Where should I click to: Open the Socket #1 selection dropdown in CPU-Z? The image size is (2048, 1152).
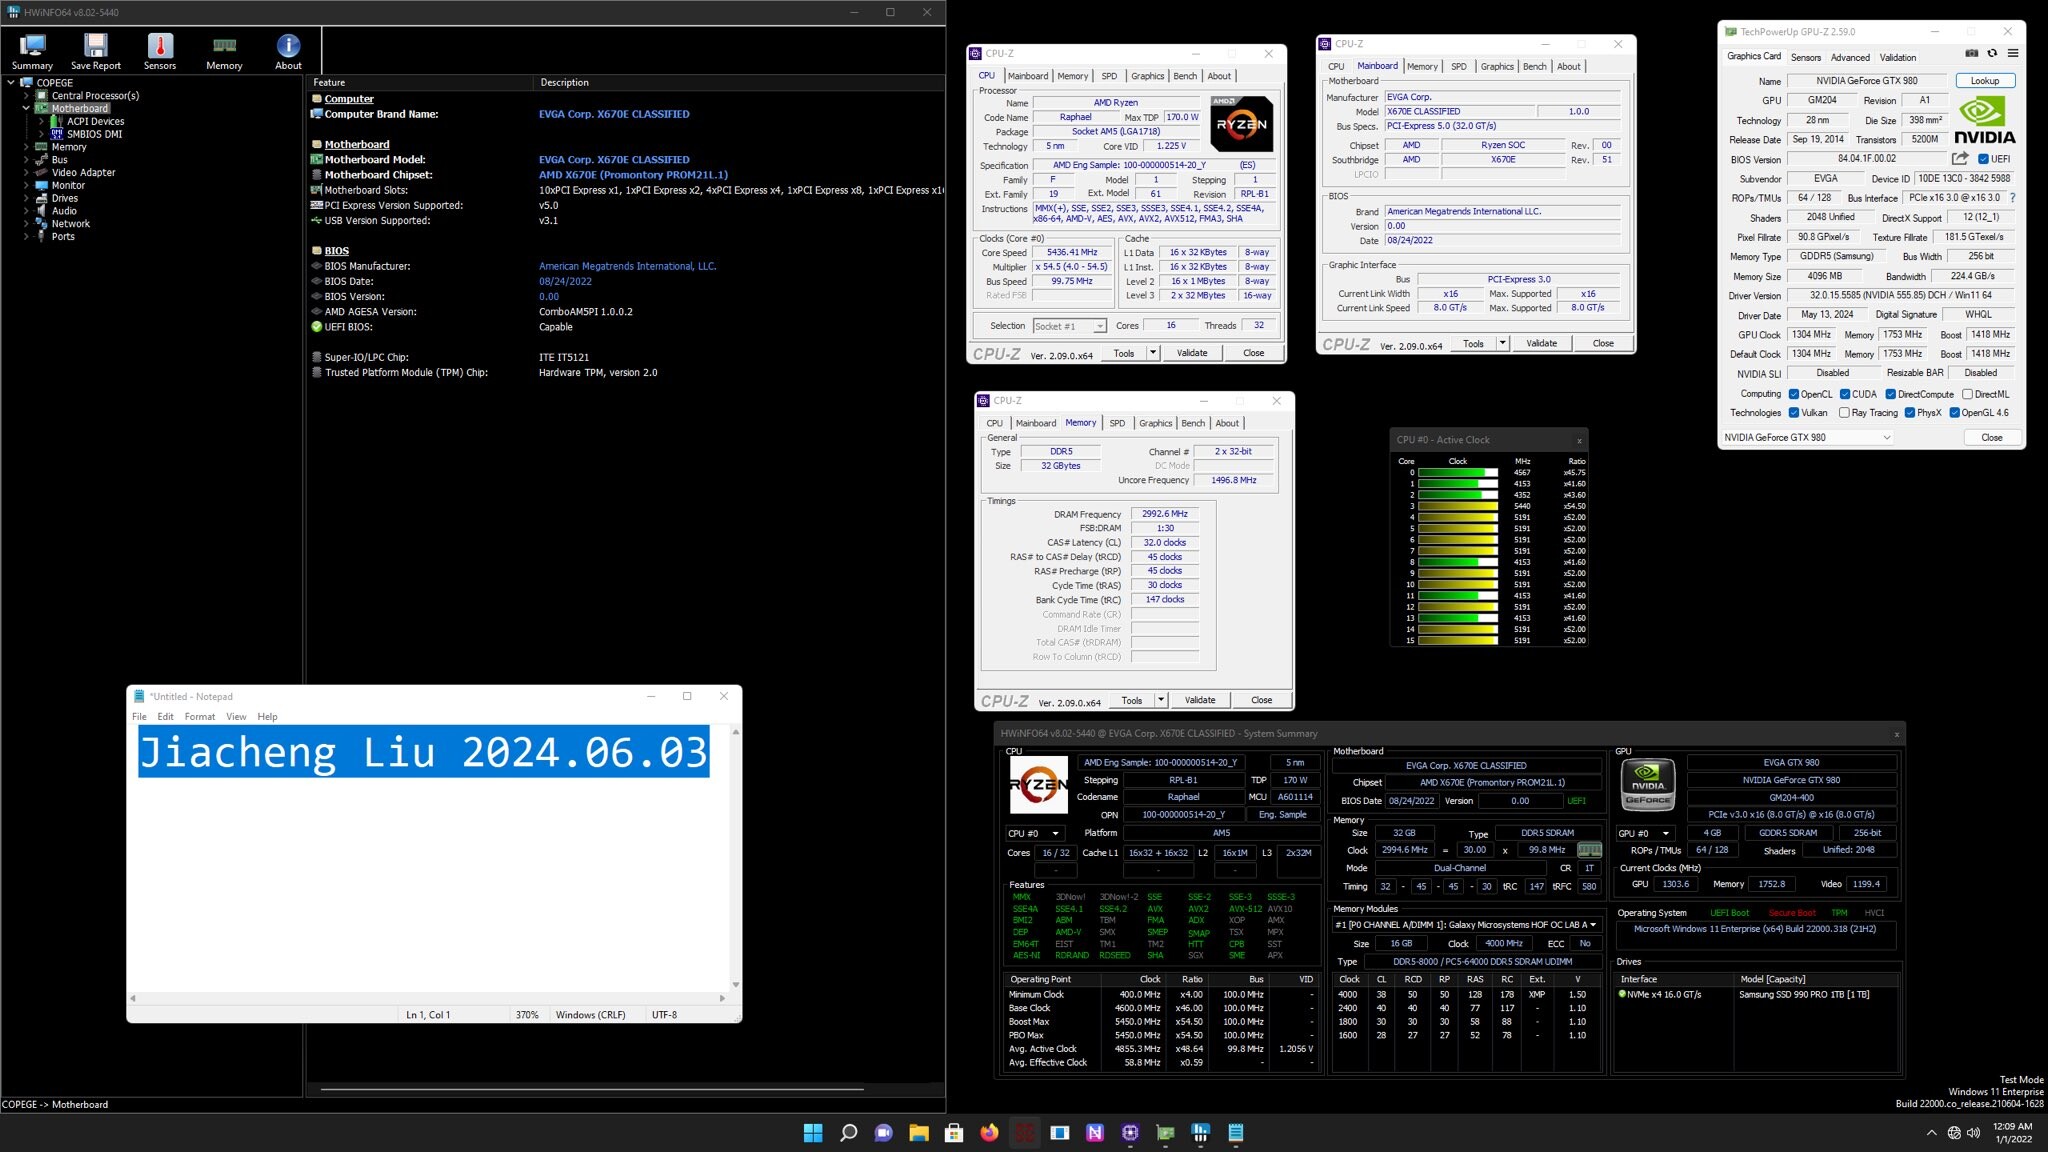click(x=1101, y=325)
